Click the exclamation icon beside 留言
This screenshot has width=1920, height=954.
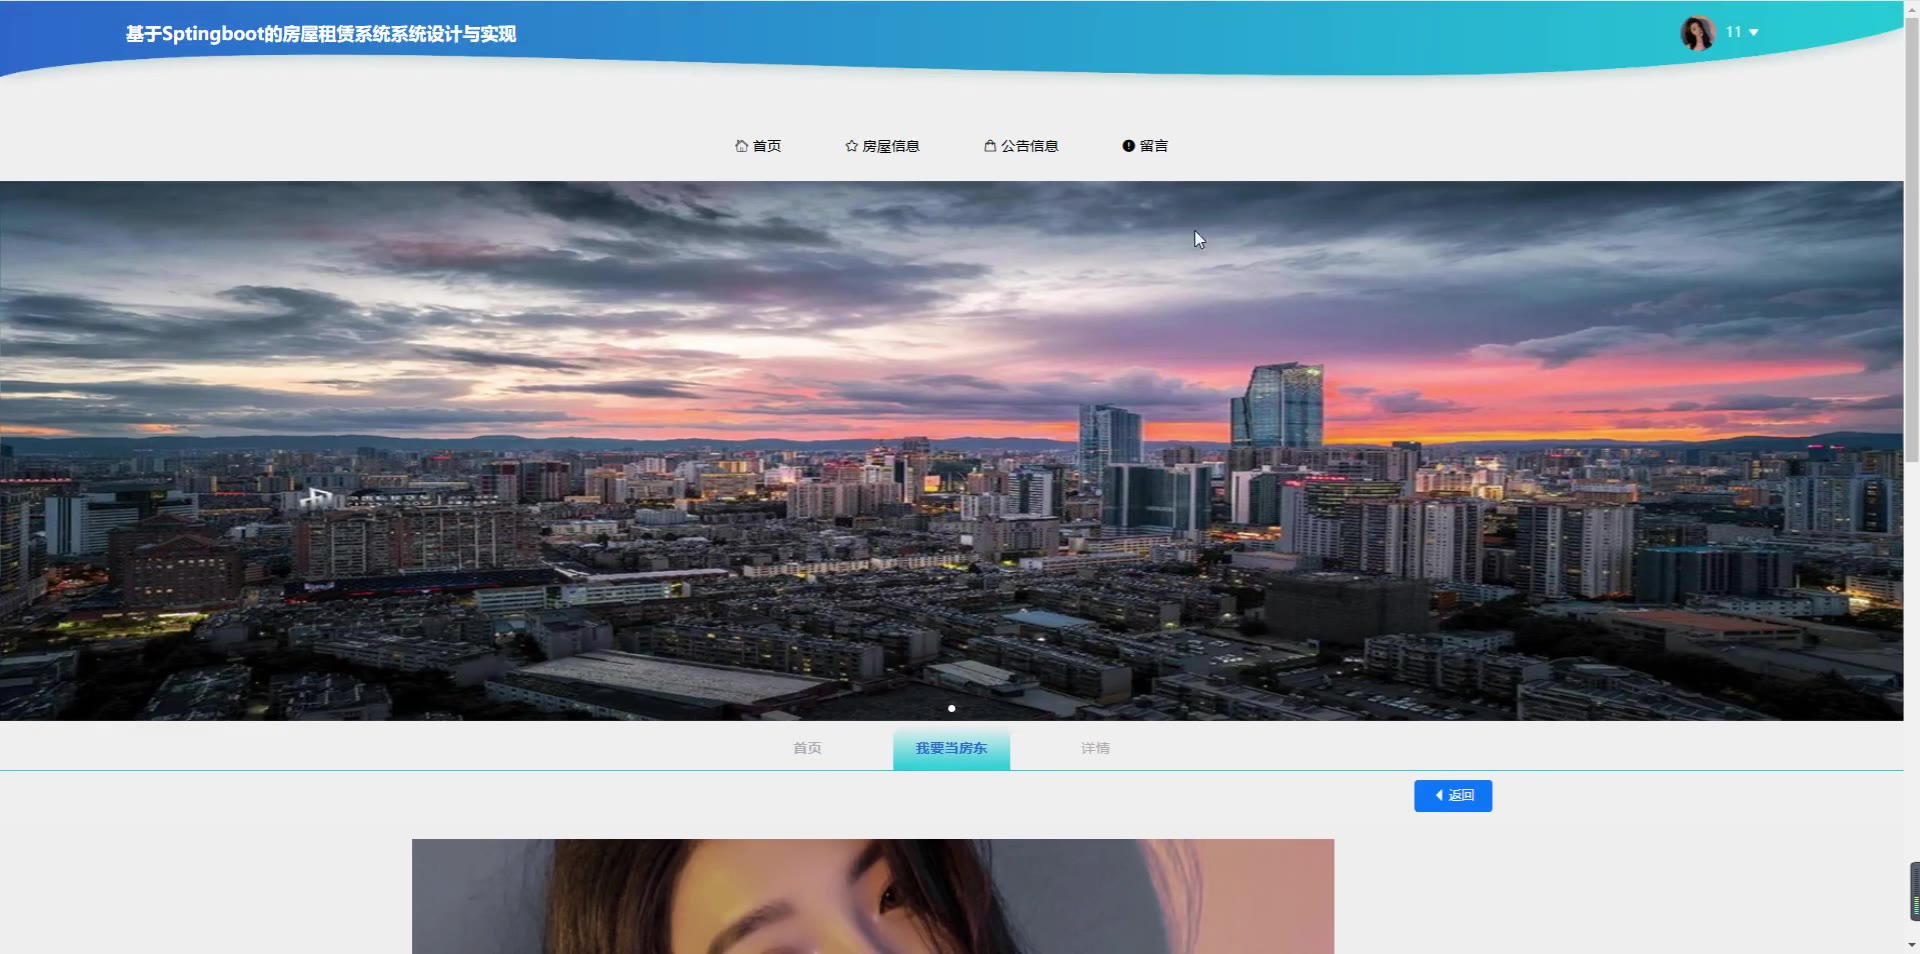pos(1129,146)
